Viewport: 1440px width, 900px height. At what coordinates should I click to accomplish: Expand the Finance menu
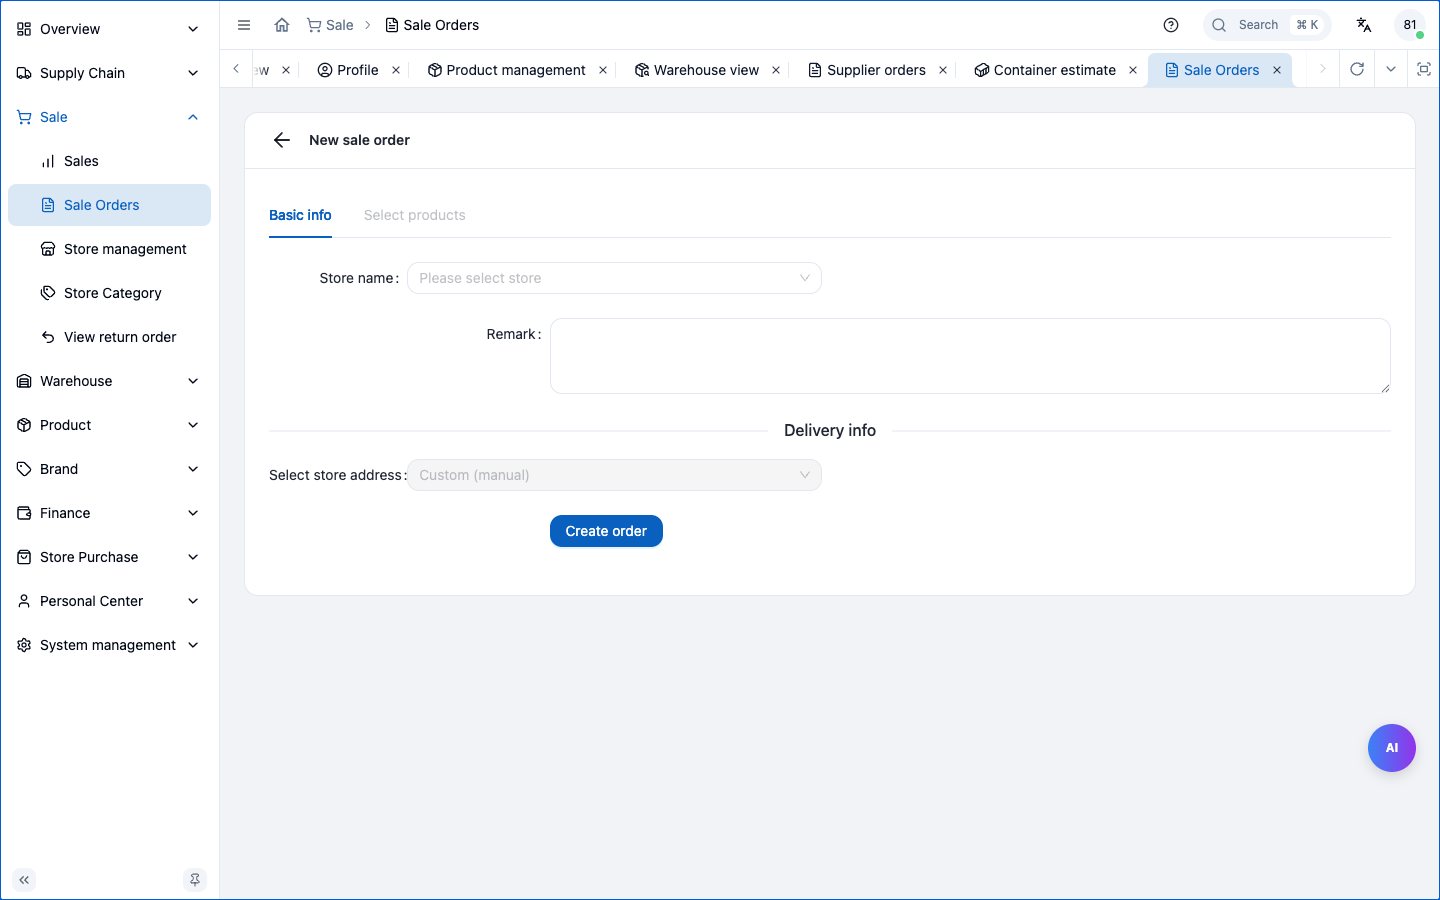tap(109, 513)
